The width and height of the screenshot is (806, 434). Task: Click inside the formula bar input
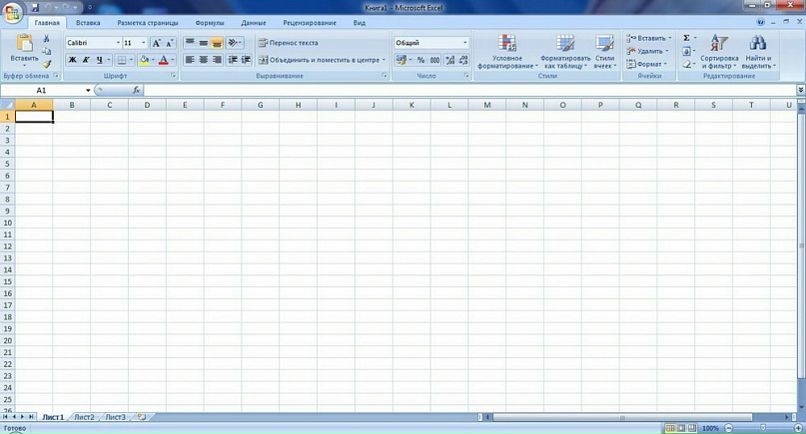[x=470, y=90]
